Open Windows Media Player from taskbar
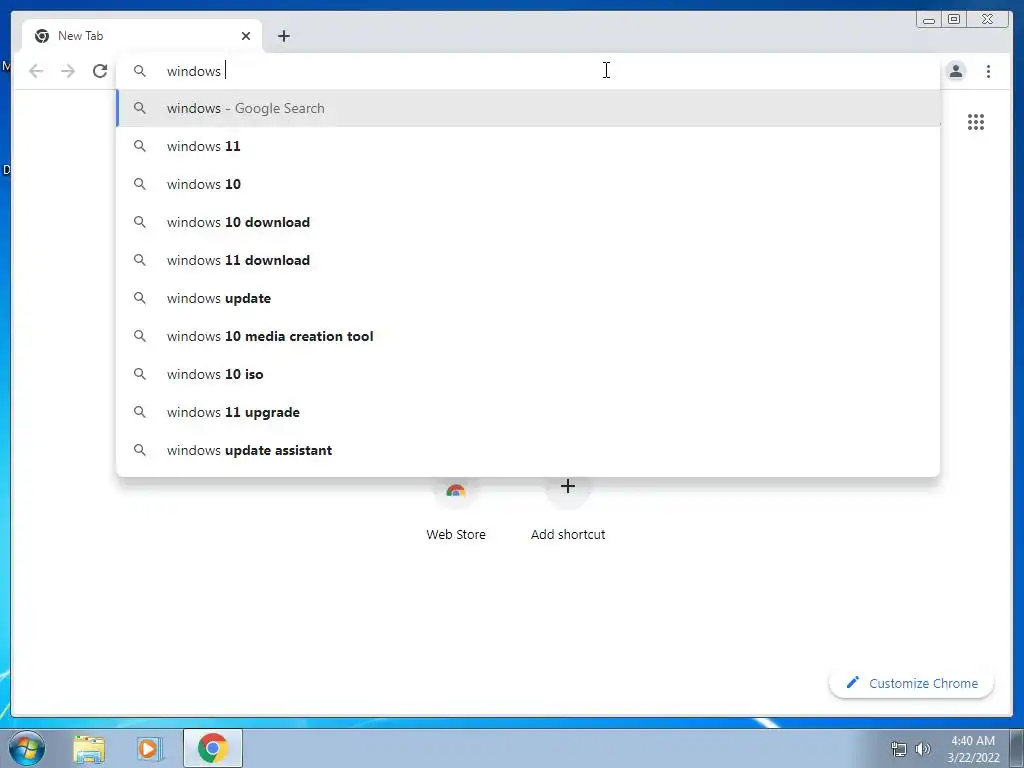Image resolution: width=1024 pixels, height=768 pixels. click(149, 748)
